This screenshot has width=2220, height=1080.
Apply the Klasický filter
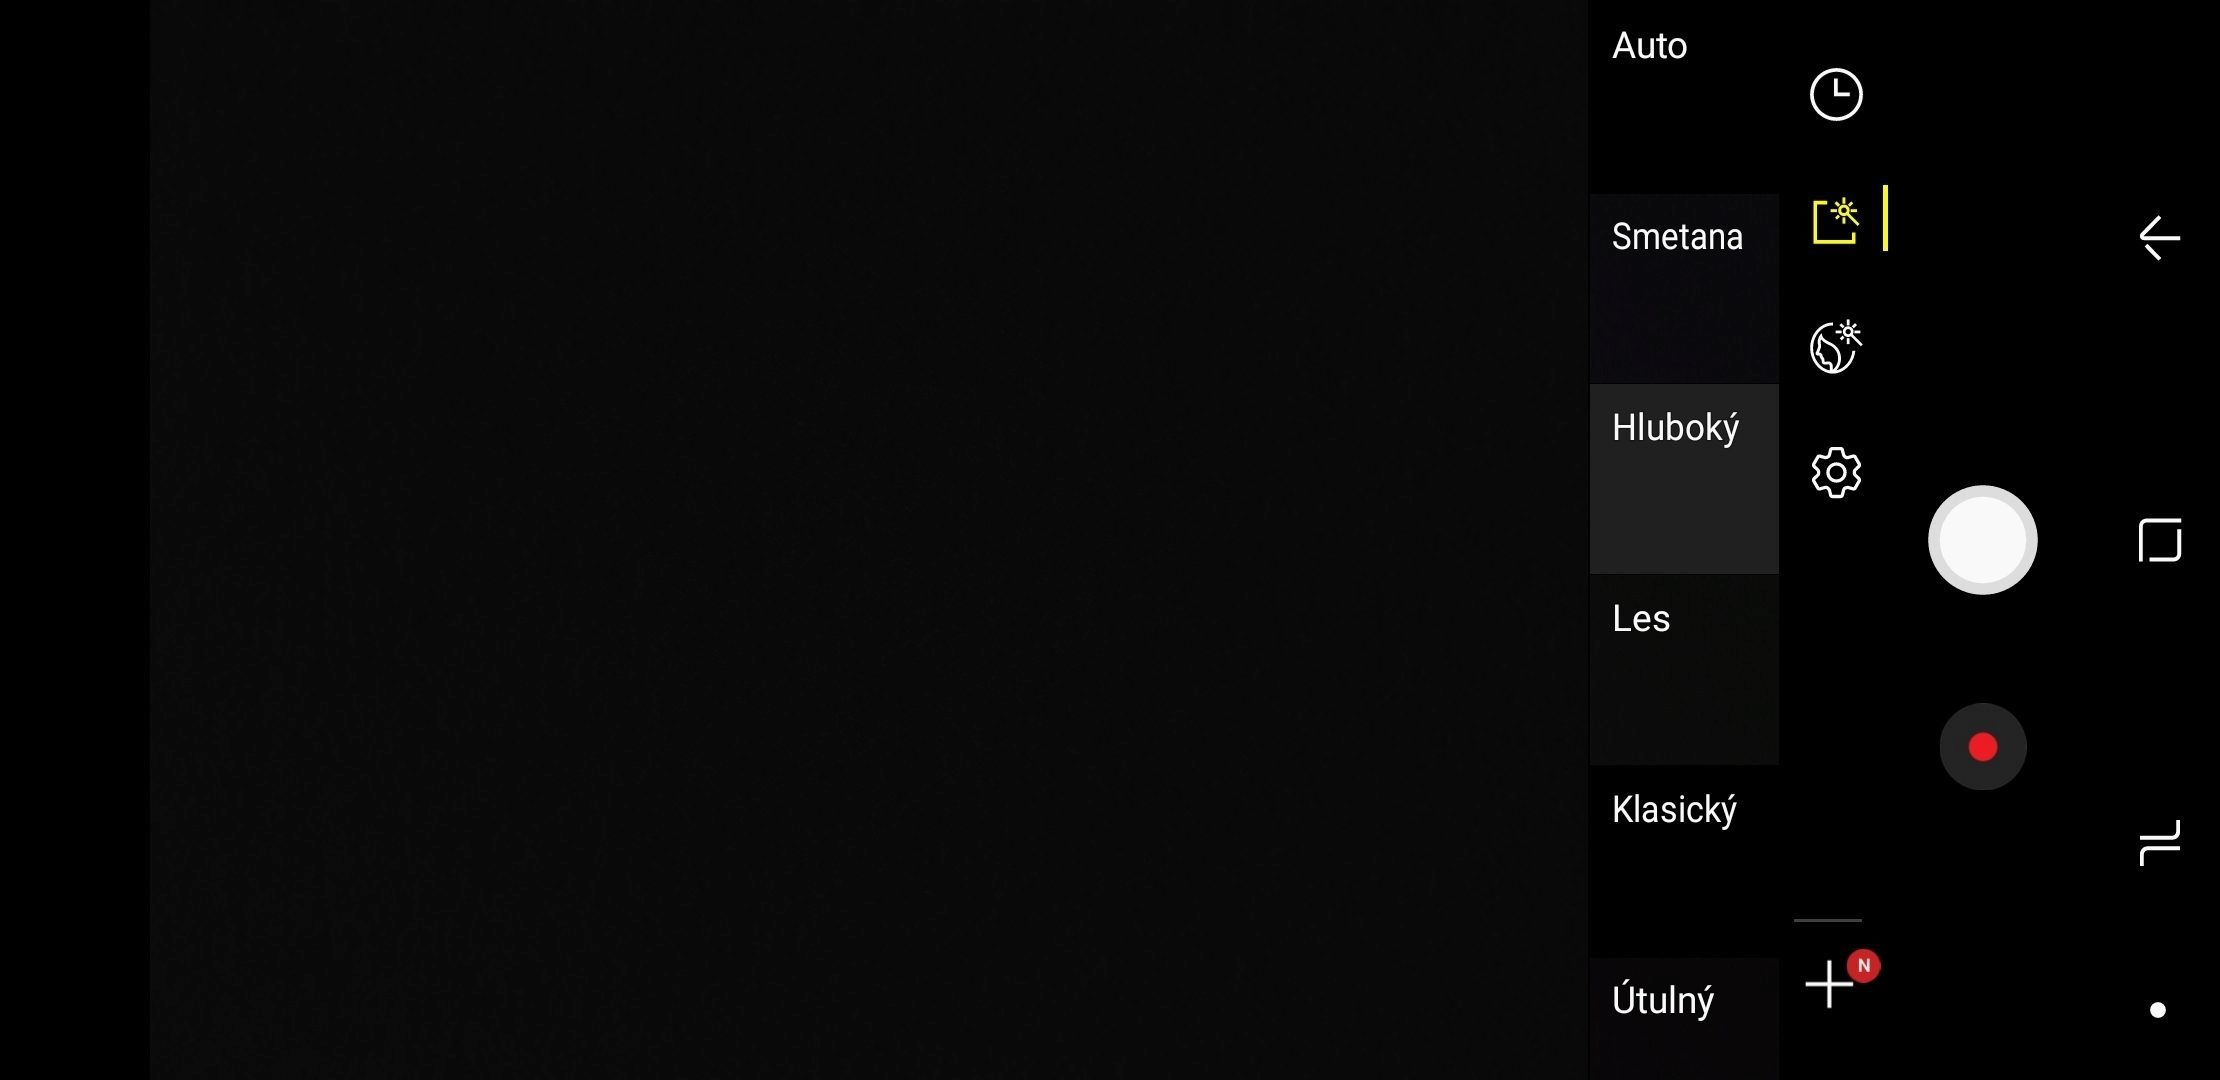tap(1684, 861)
